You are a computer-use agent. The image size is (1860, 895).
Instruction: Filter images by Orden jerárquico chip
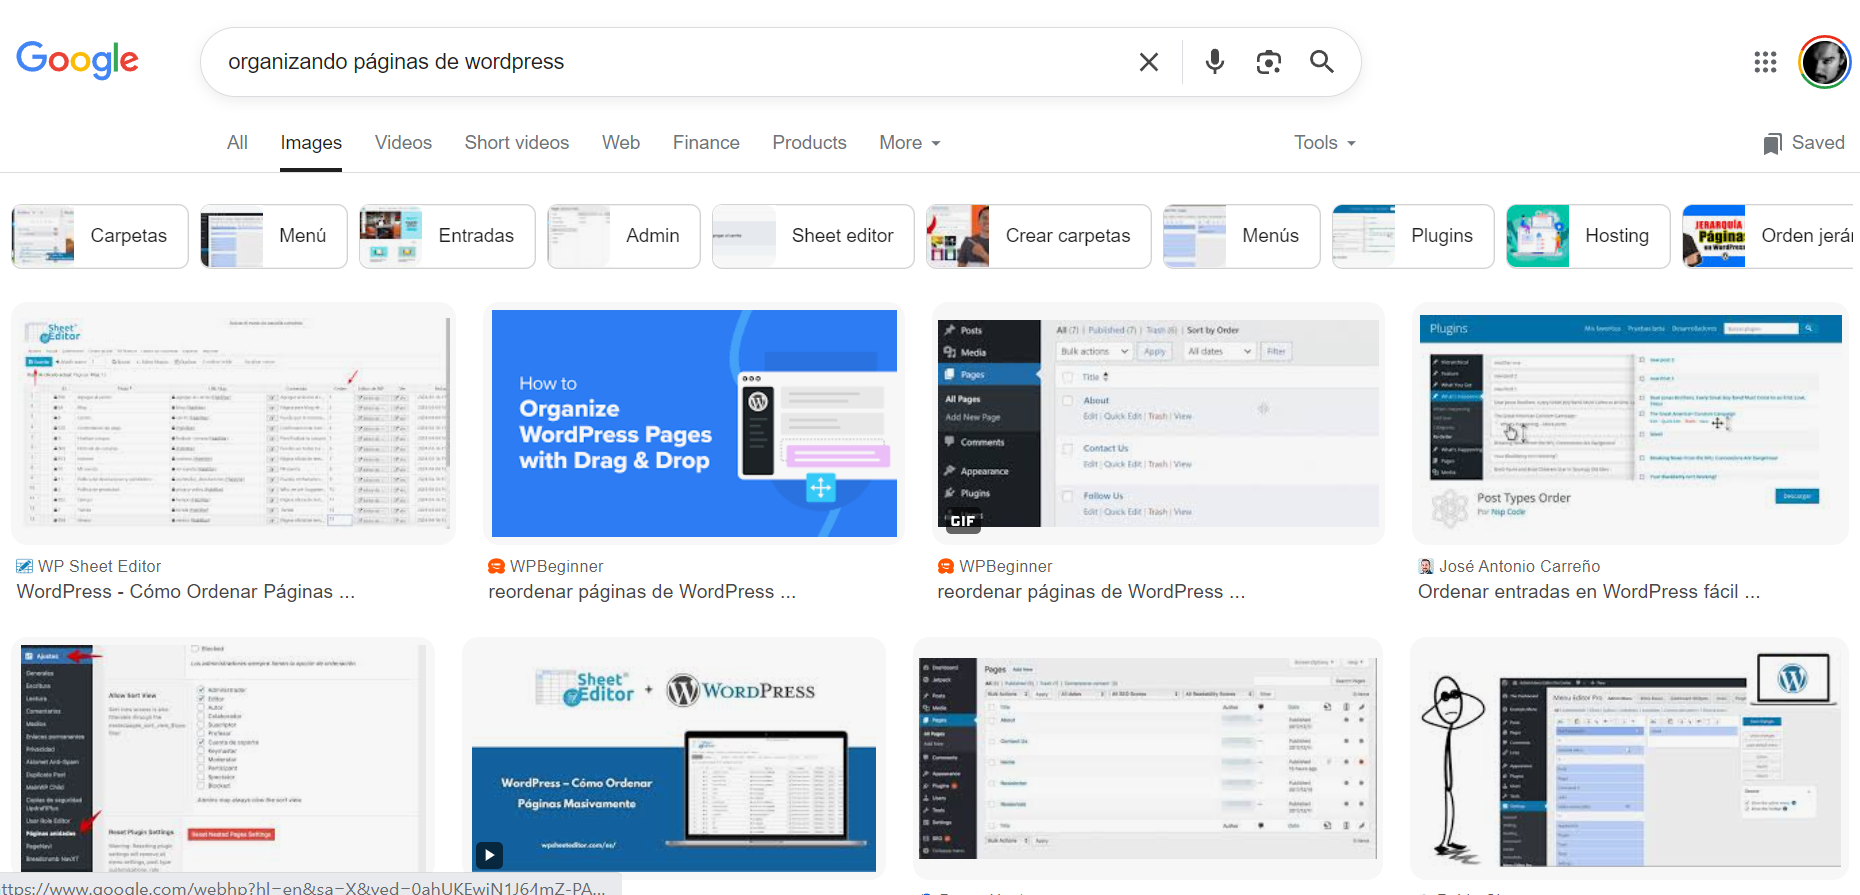tap(1768, 236)
